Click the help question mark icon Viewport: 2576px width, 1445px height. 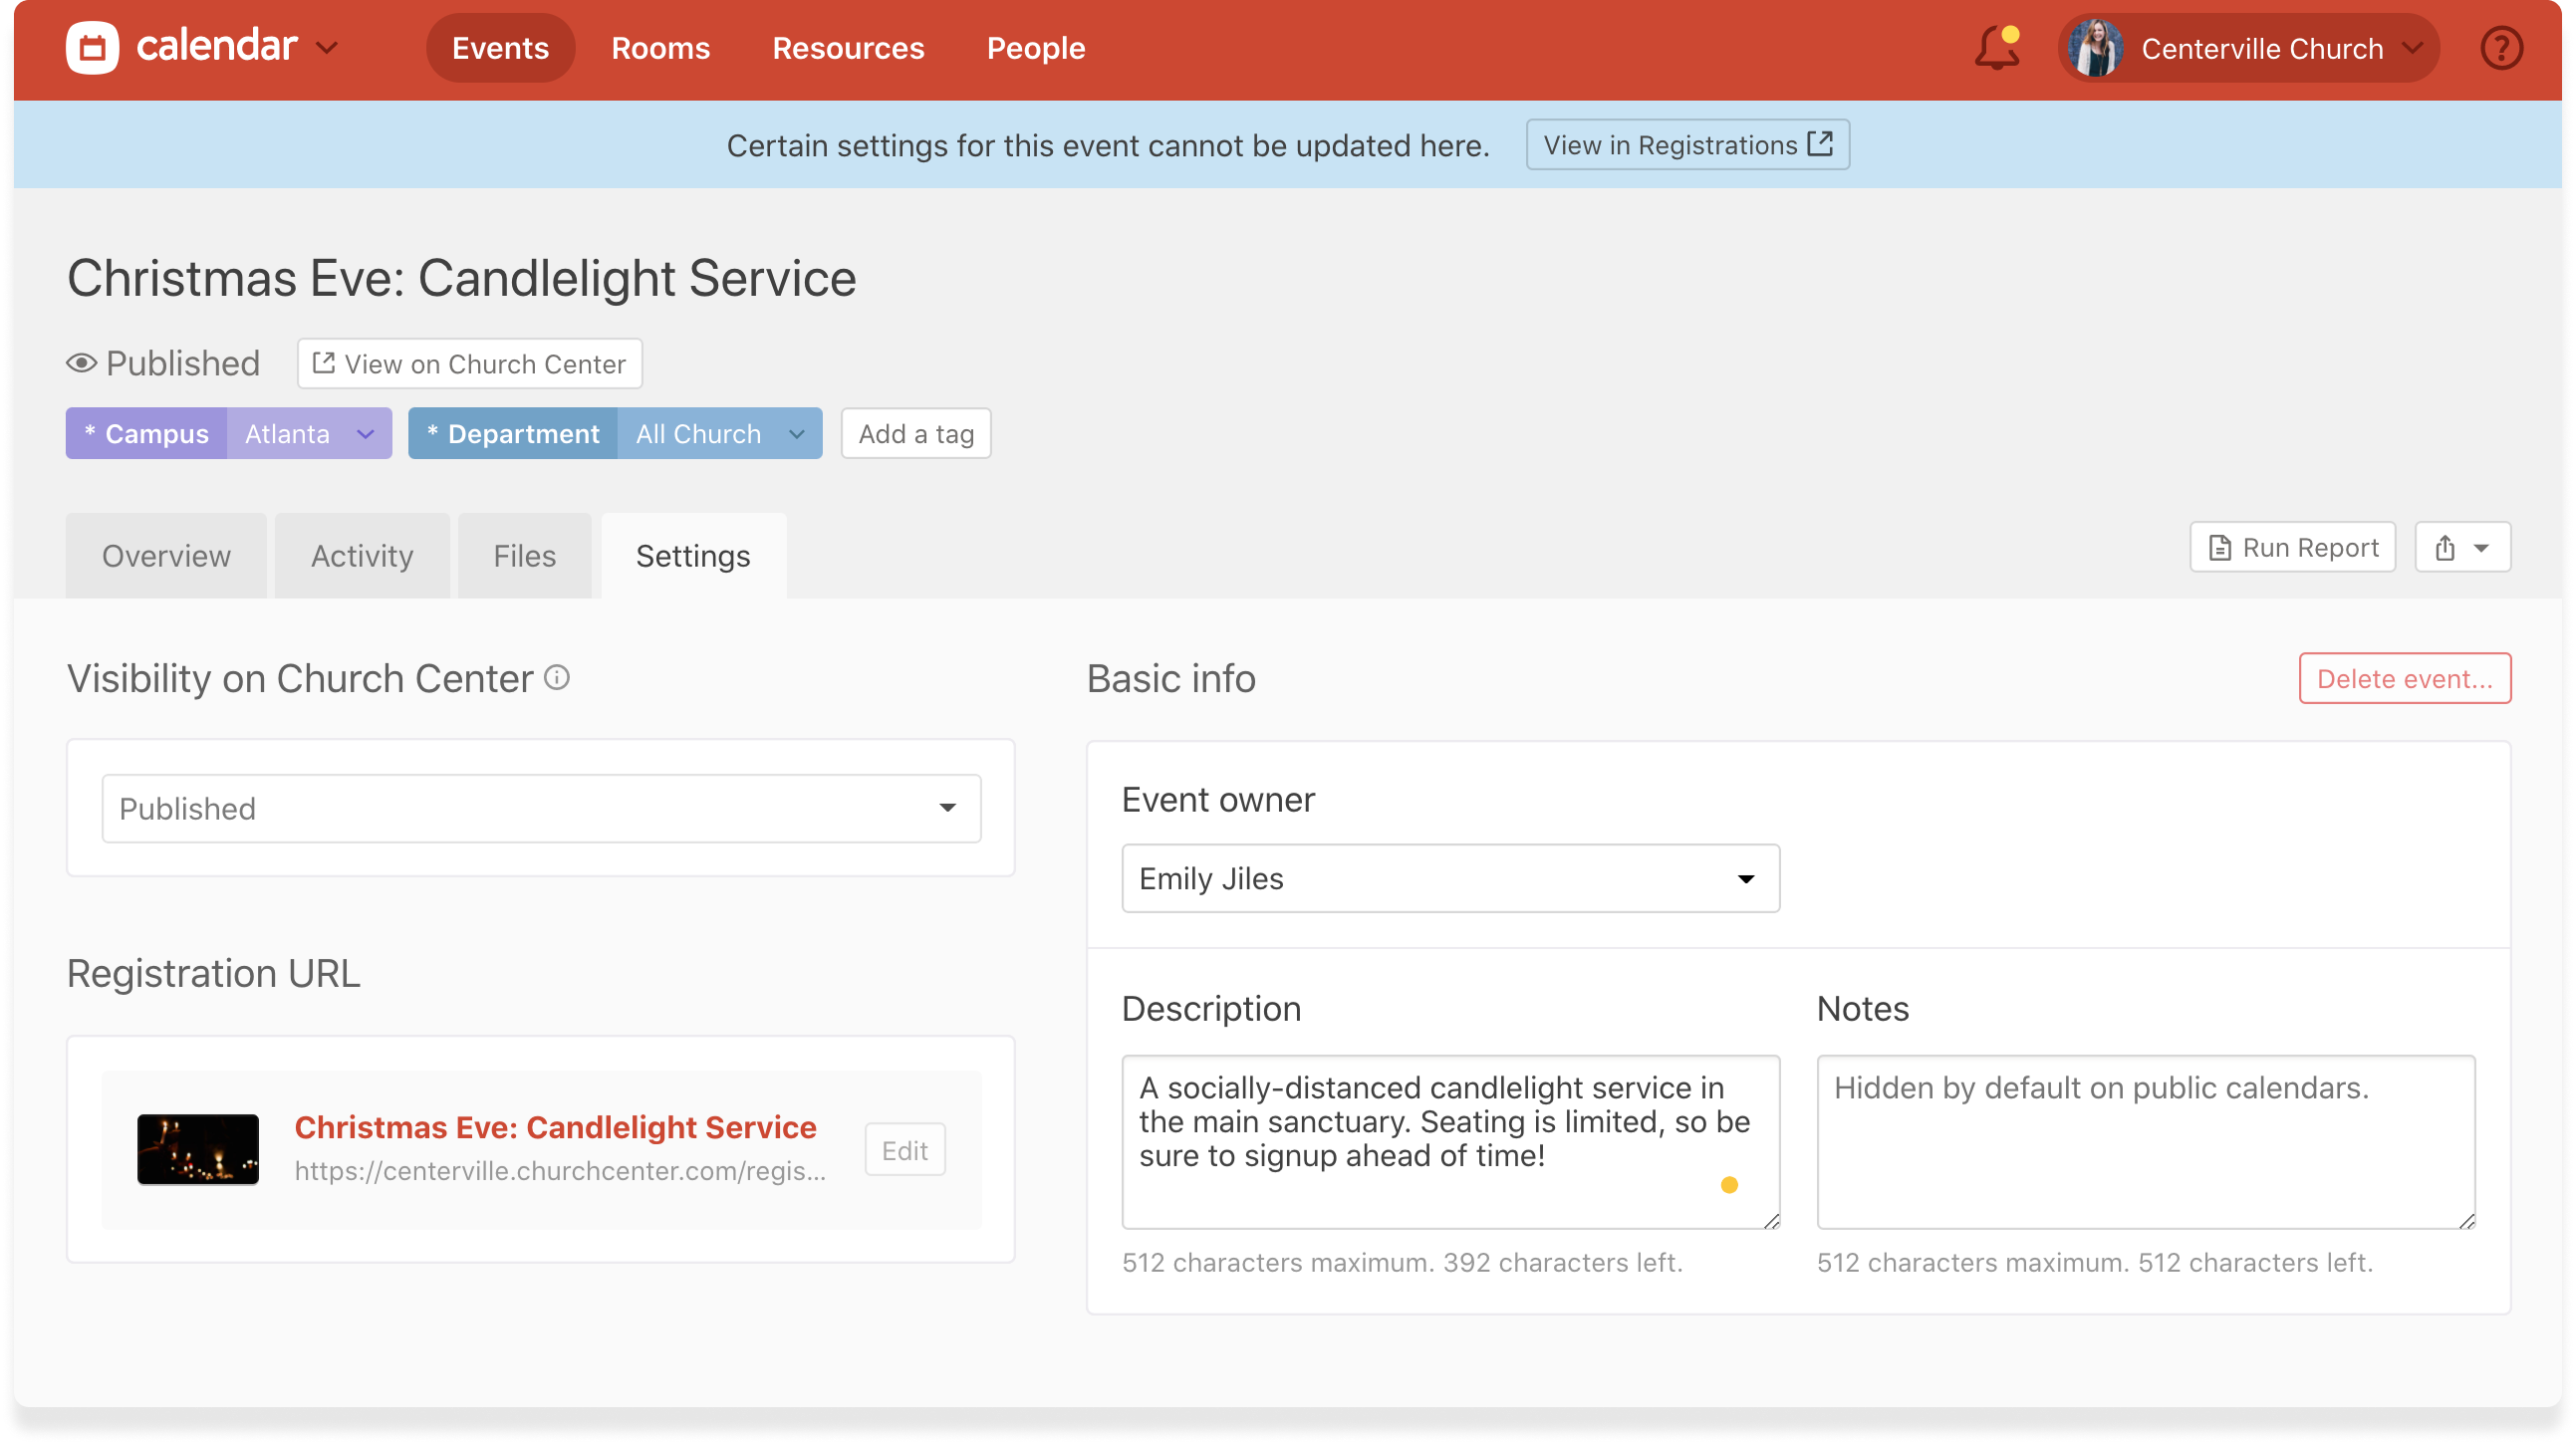2501,48
